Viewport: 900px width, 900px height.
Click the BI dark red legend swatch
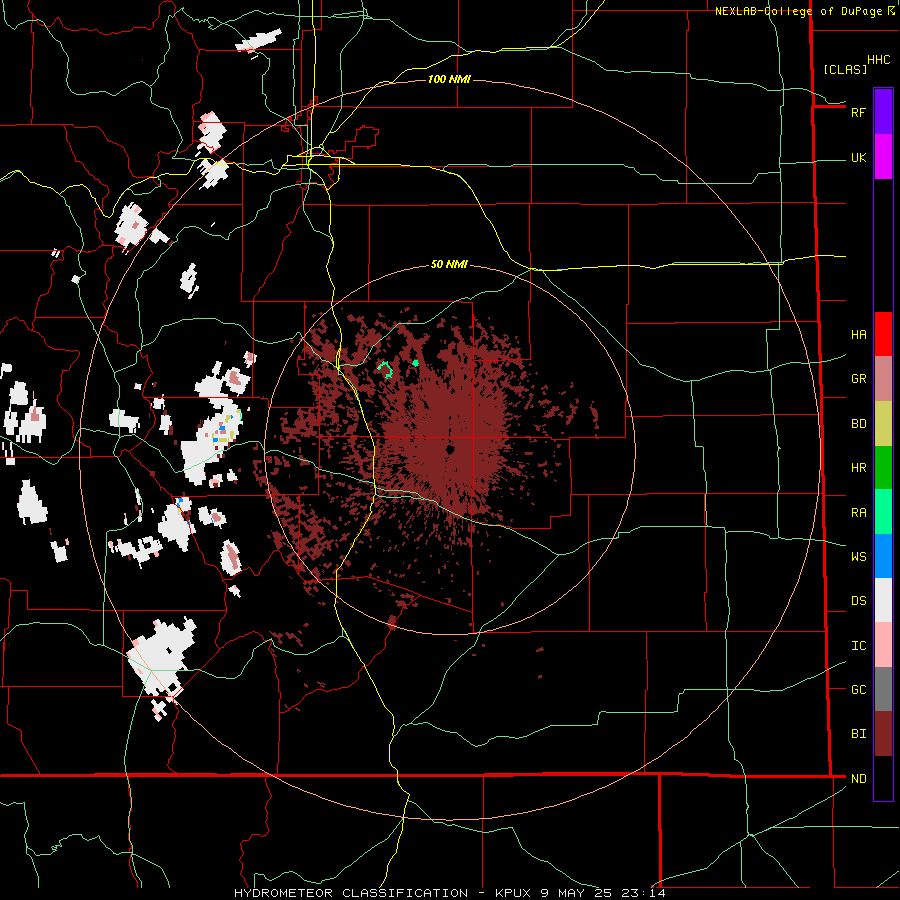[x=883, y=734]
